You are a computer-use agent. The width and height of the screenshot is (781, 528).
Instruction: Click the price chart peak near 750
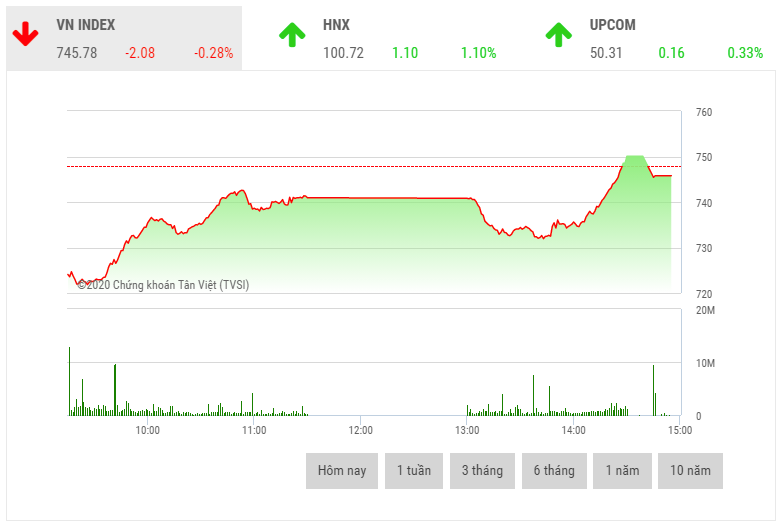634,157
